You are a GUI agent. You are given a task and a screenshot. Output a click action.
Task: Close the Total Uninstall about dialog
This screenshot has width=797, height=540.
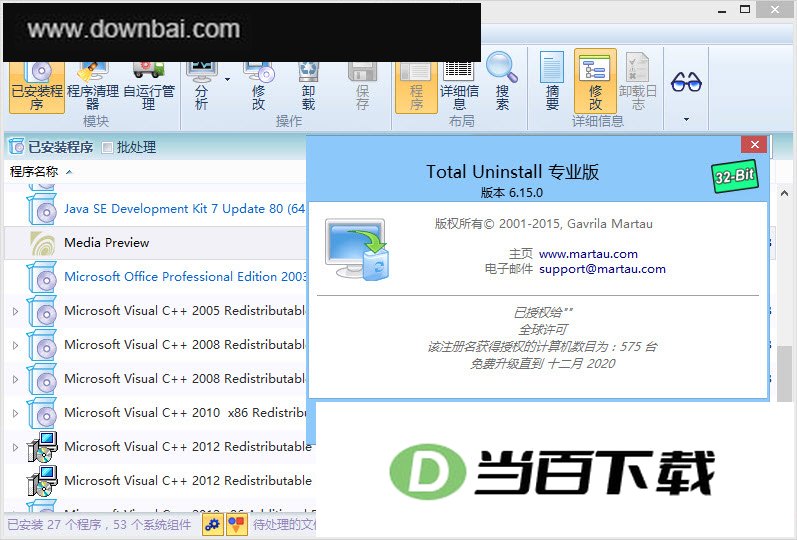click(x=754, y=145)
